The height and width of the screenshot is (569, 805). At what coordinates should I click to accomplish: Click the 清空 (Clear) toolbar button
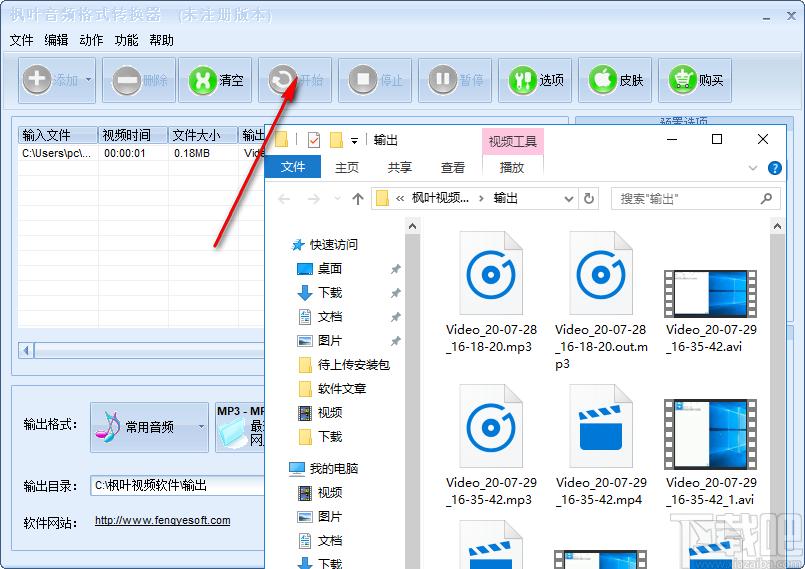(x=215, y=80)
